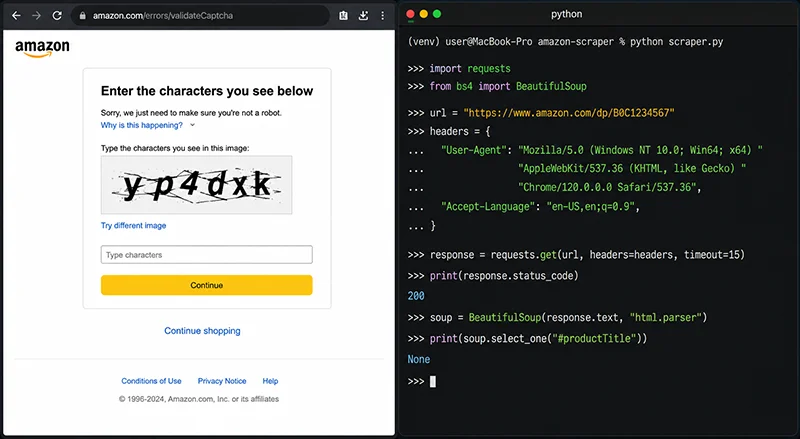This screenshot has height=439, width=800.
Task: Maximize the terminal with the green button
Action: (437, 14)
